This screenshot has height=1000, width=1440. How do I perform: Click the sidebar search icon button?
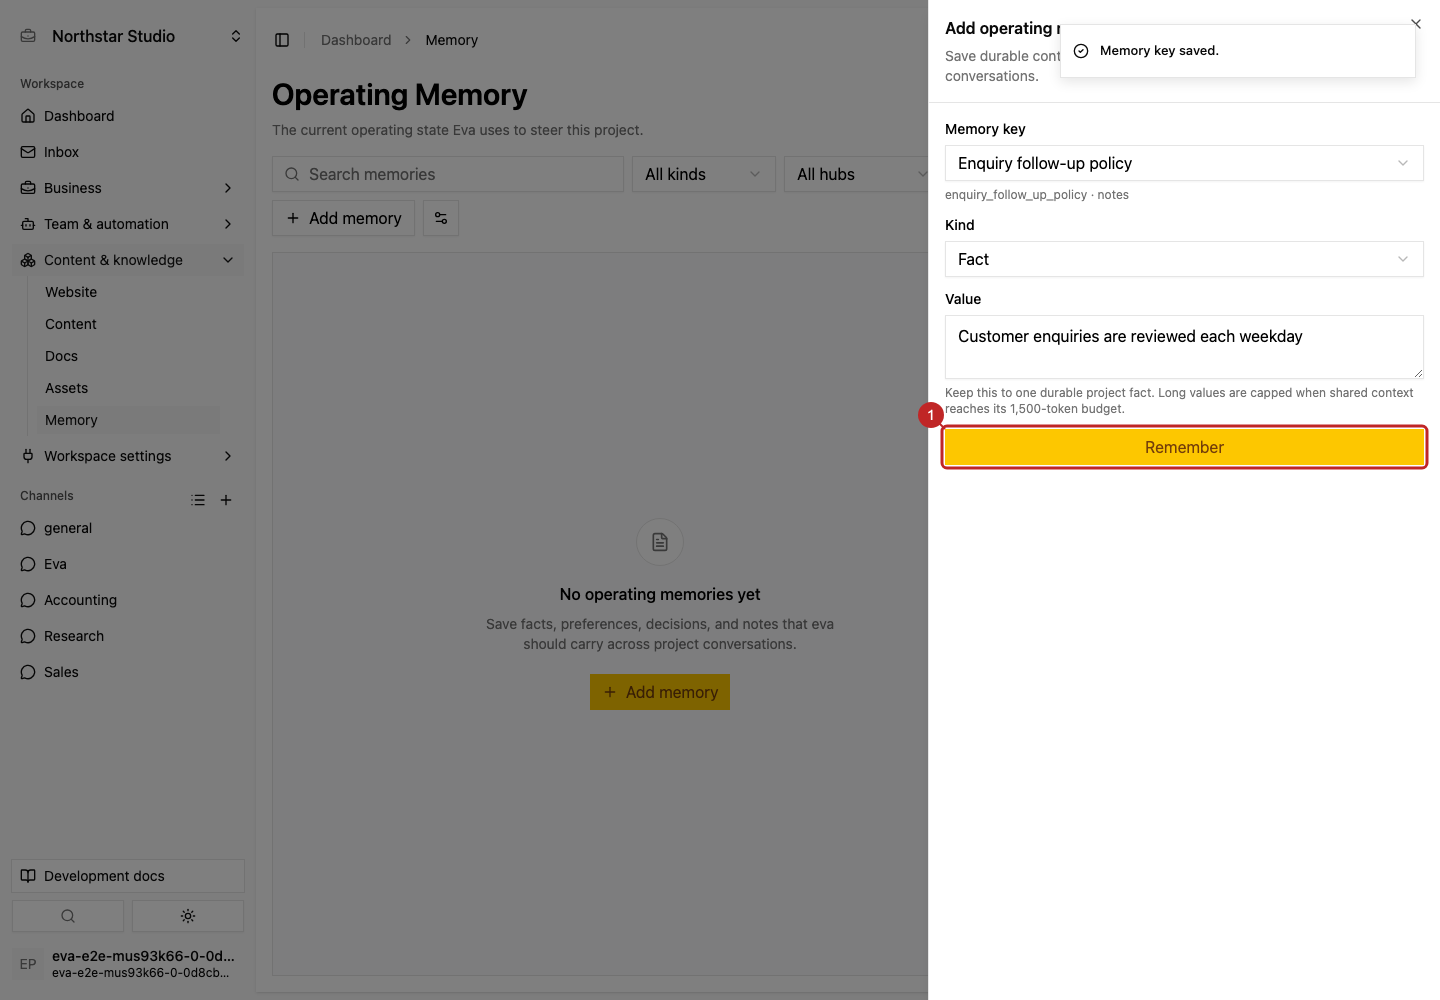click(68, 916)
